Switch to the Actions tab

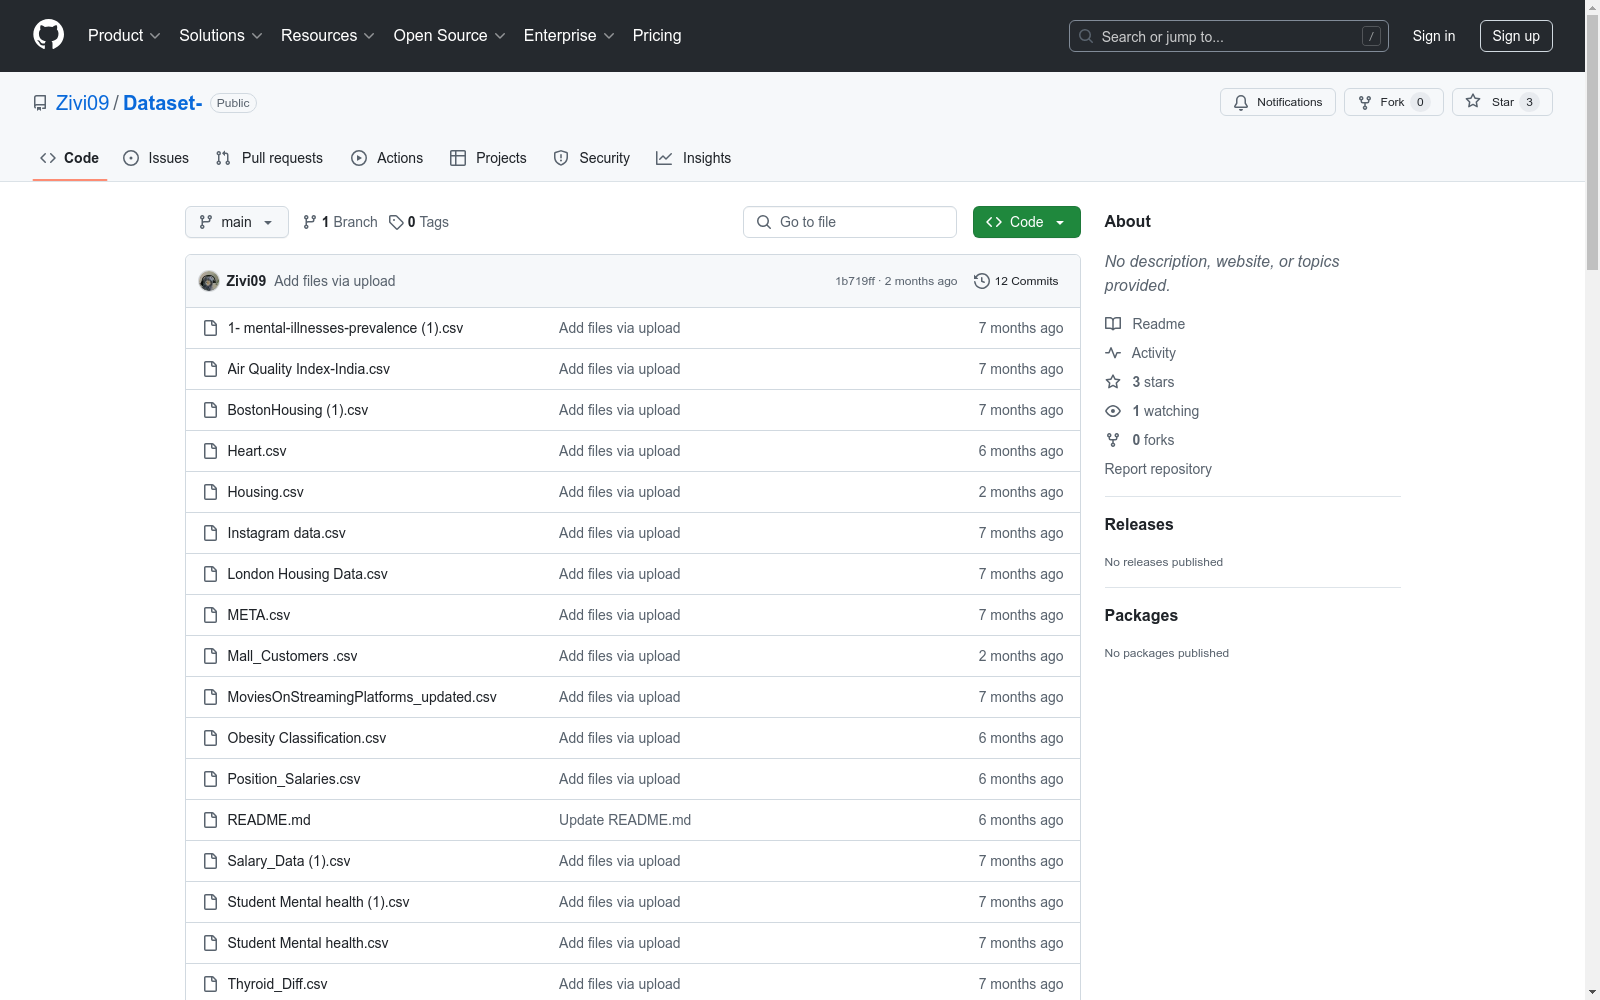point(387,158)
